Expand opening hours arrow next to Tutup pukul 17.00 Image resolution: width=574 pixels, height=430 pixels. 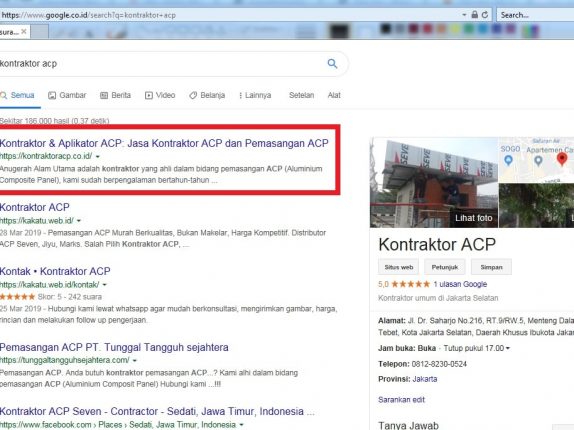tap(508, 348)
